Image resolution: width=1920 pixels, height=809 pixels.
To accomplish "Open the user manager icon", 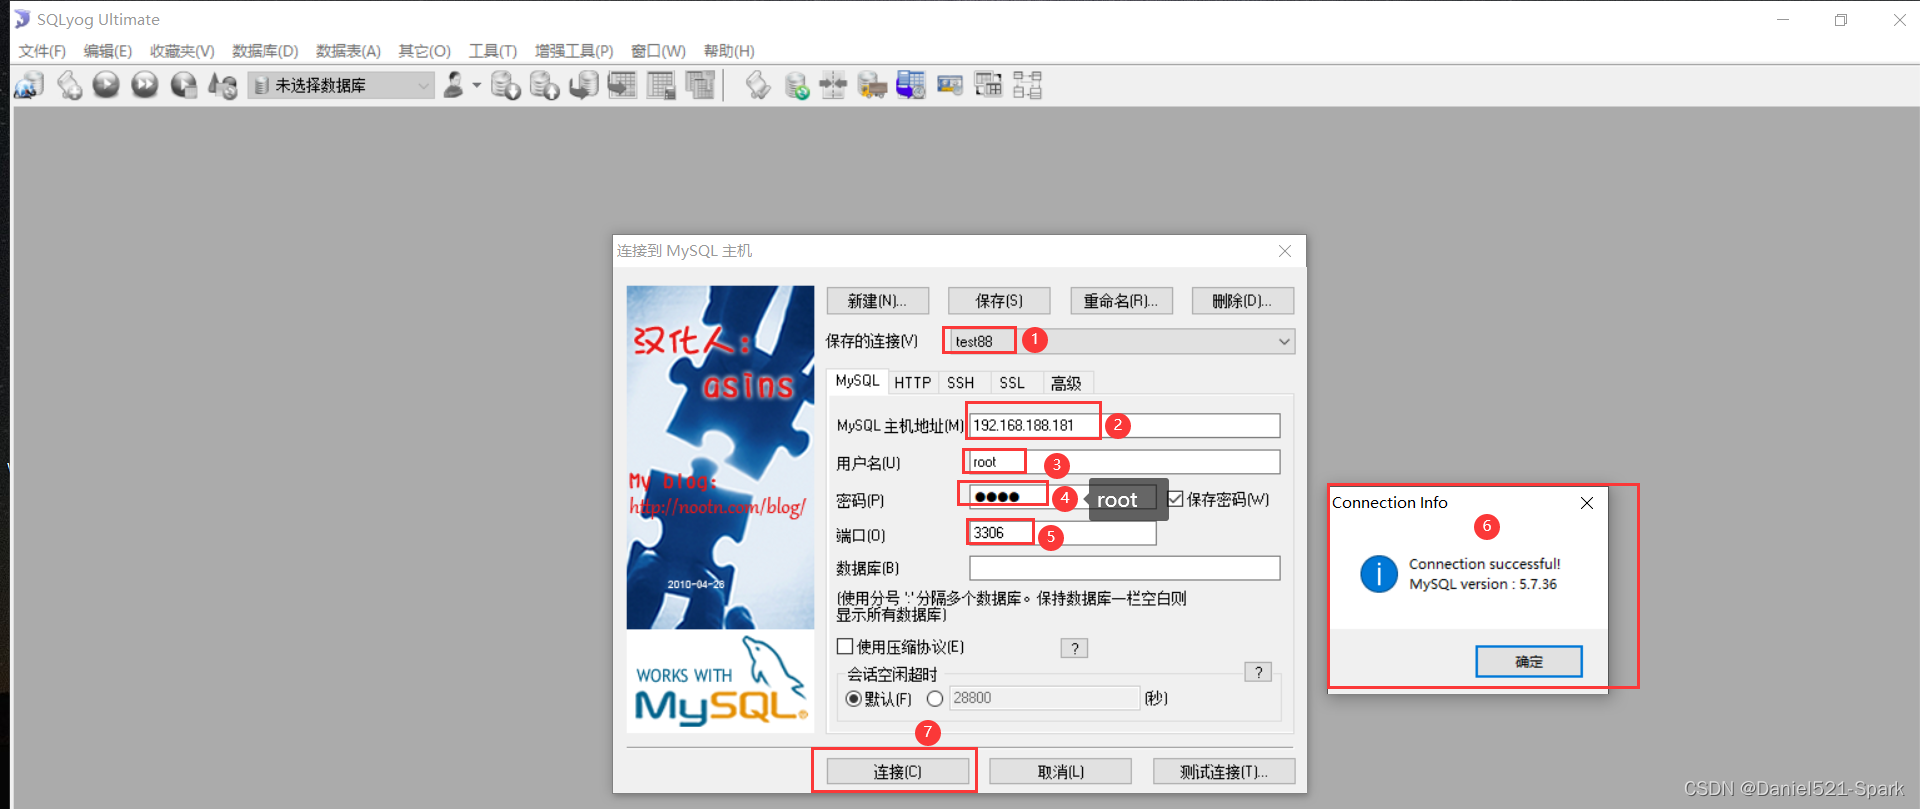I will [x=453, y=85].
